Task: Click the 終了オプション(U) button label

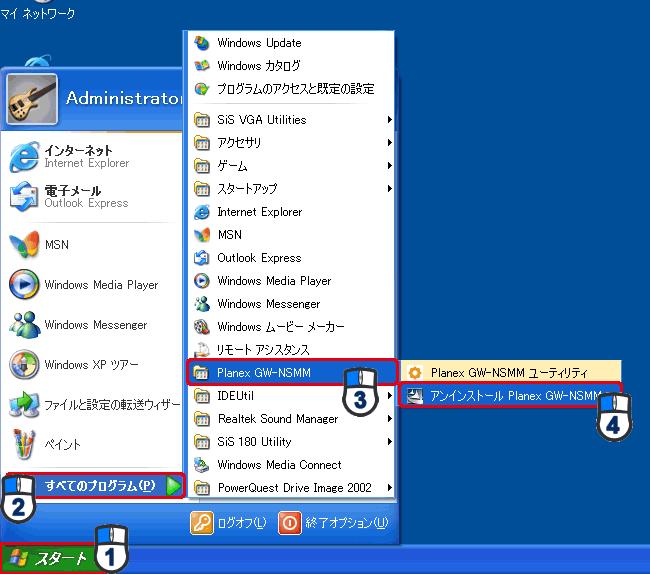Action: coord(347,523)
